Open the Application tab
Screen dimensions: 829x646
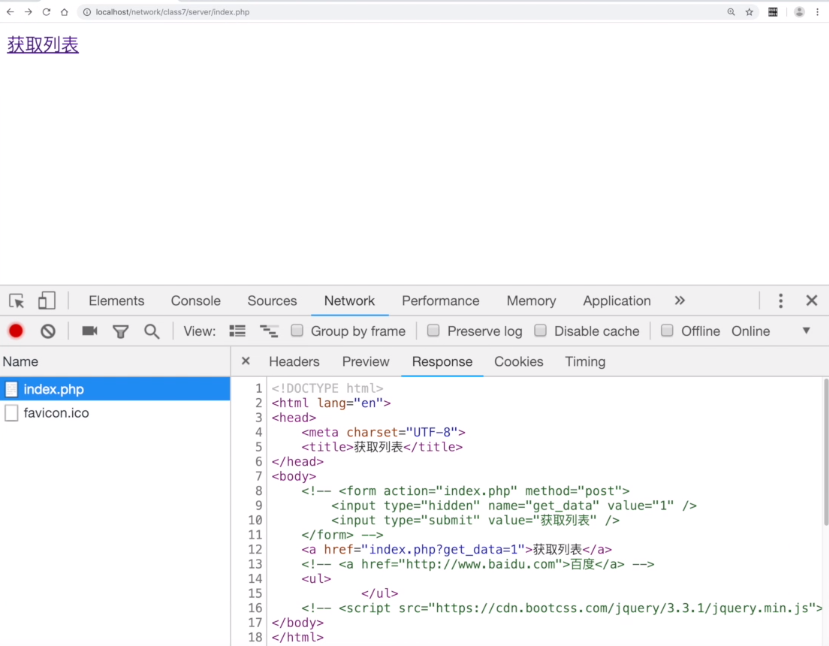(x=617, y=301)
